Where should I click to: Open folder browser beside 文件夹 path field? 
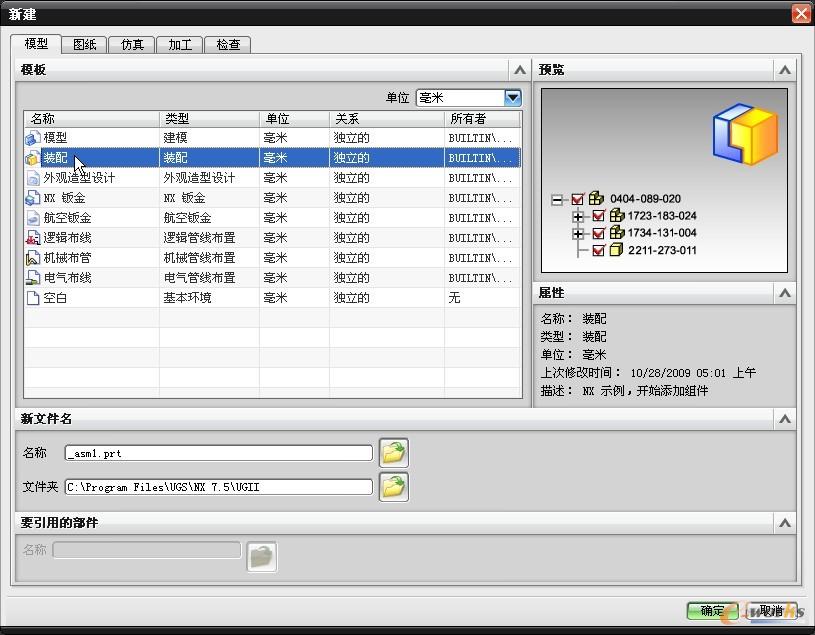394,487
